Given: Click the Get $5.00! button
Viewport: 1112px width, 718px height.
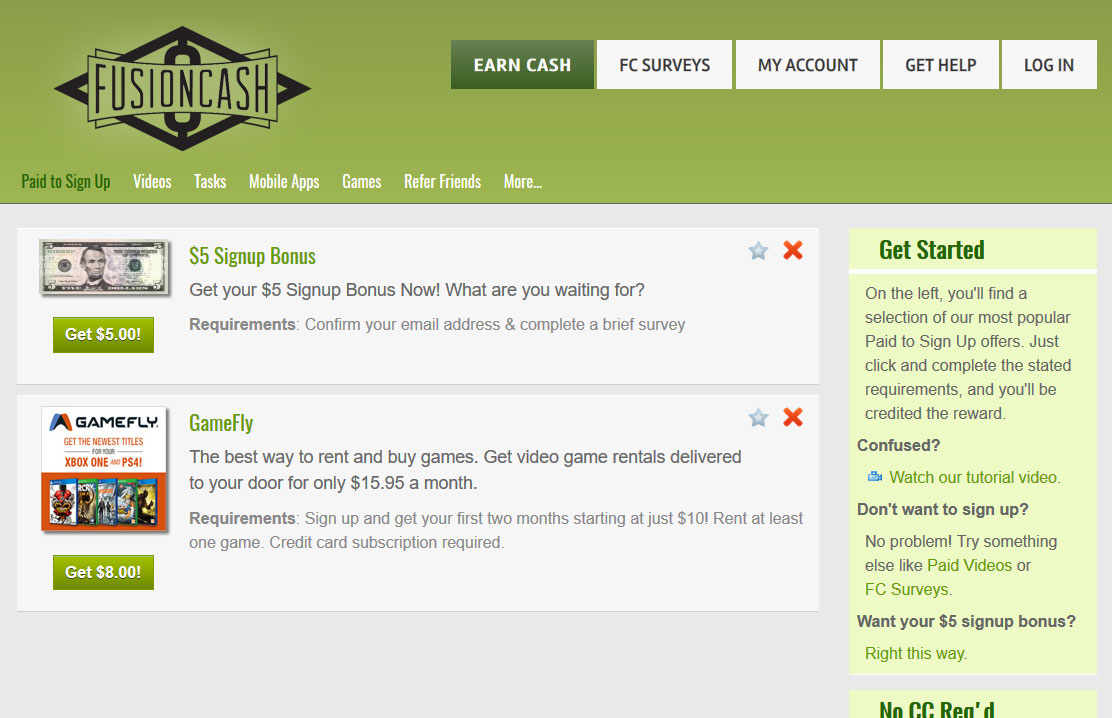Looking at the screenshot, I should (x=104, y=334).
